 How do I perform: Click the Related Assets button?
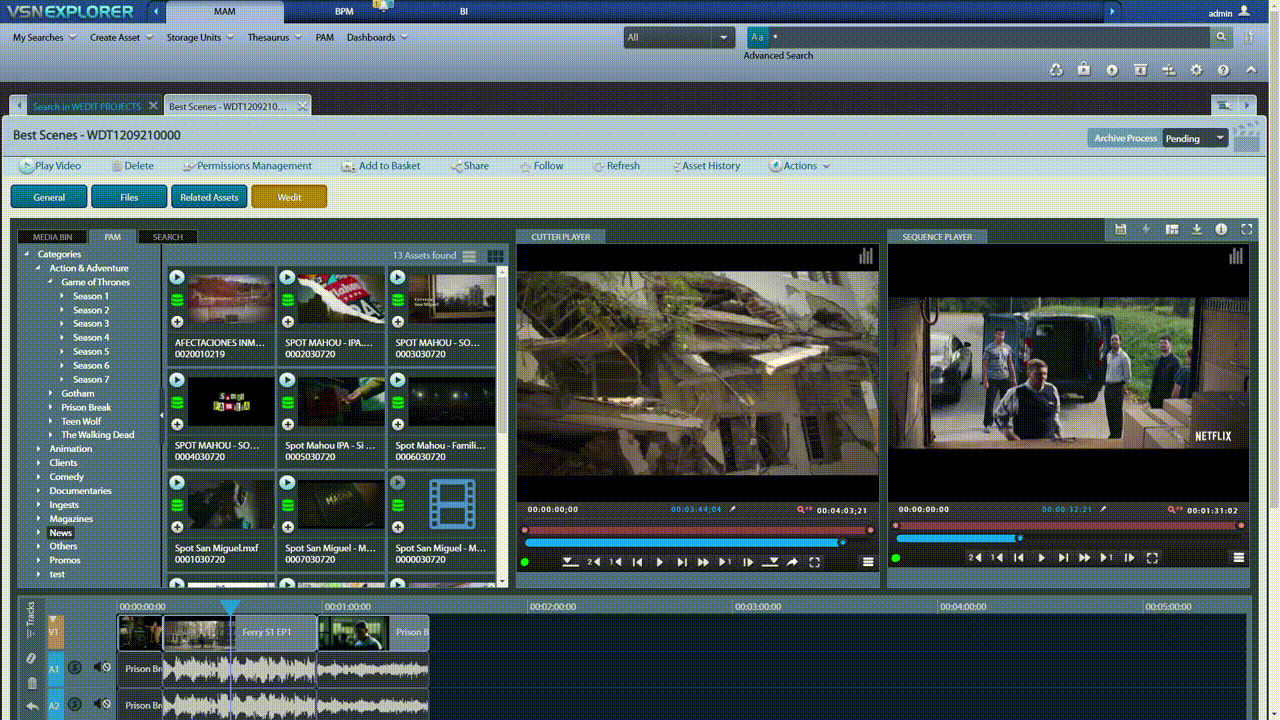coord(209,197)
